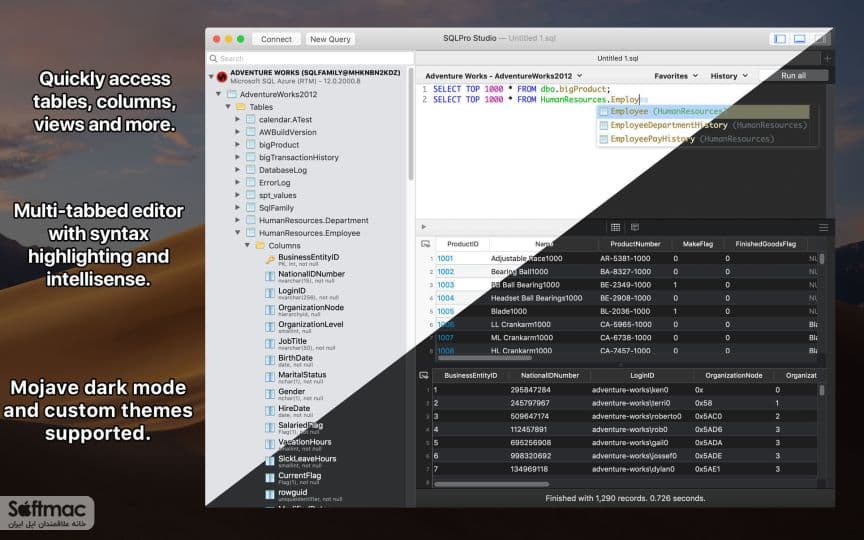The width and height of the screenshot is (864, 540).
Task: Click the horizontal scrollbar under product results
Action: [x=484, y=358]
